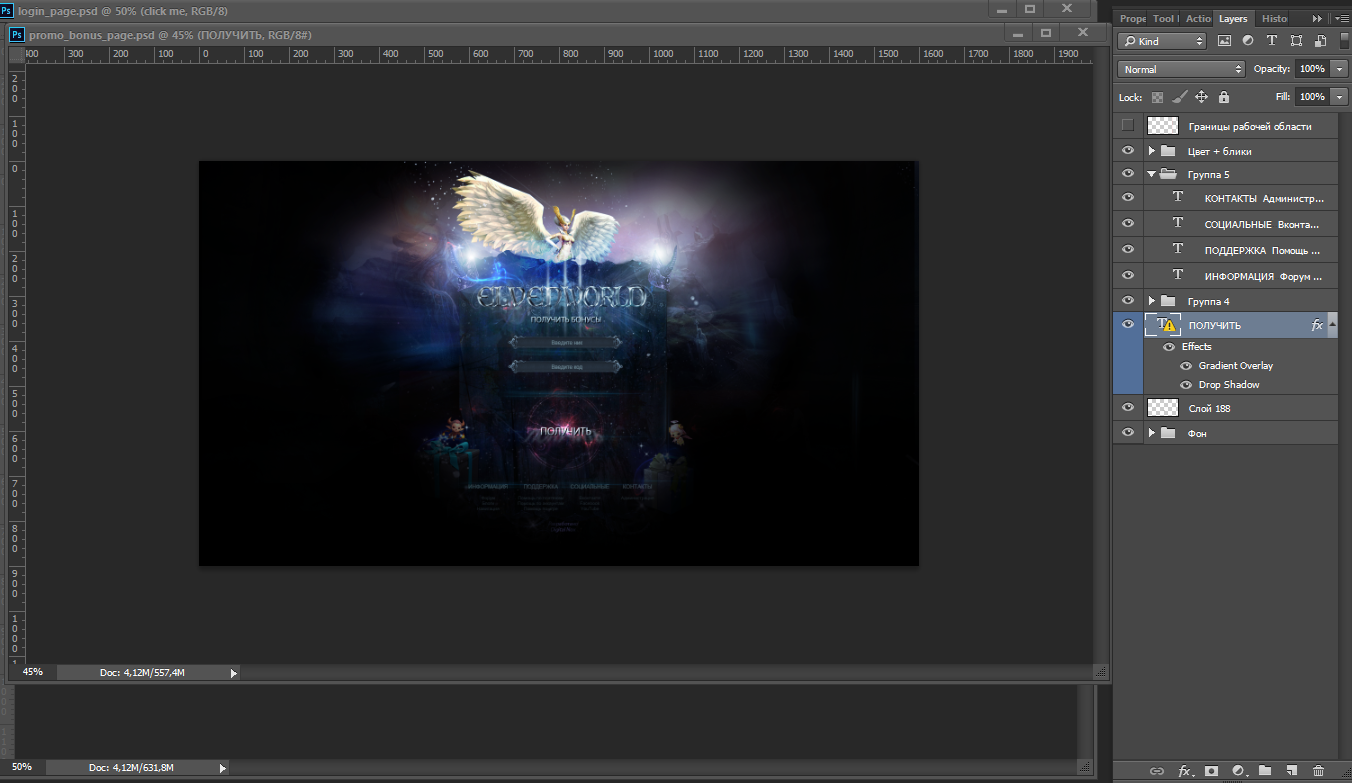This screenshot has width=1352, height=783.
Task: Lock image pixels with brush icon
Action: (1180, 97)
